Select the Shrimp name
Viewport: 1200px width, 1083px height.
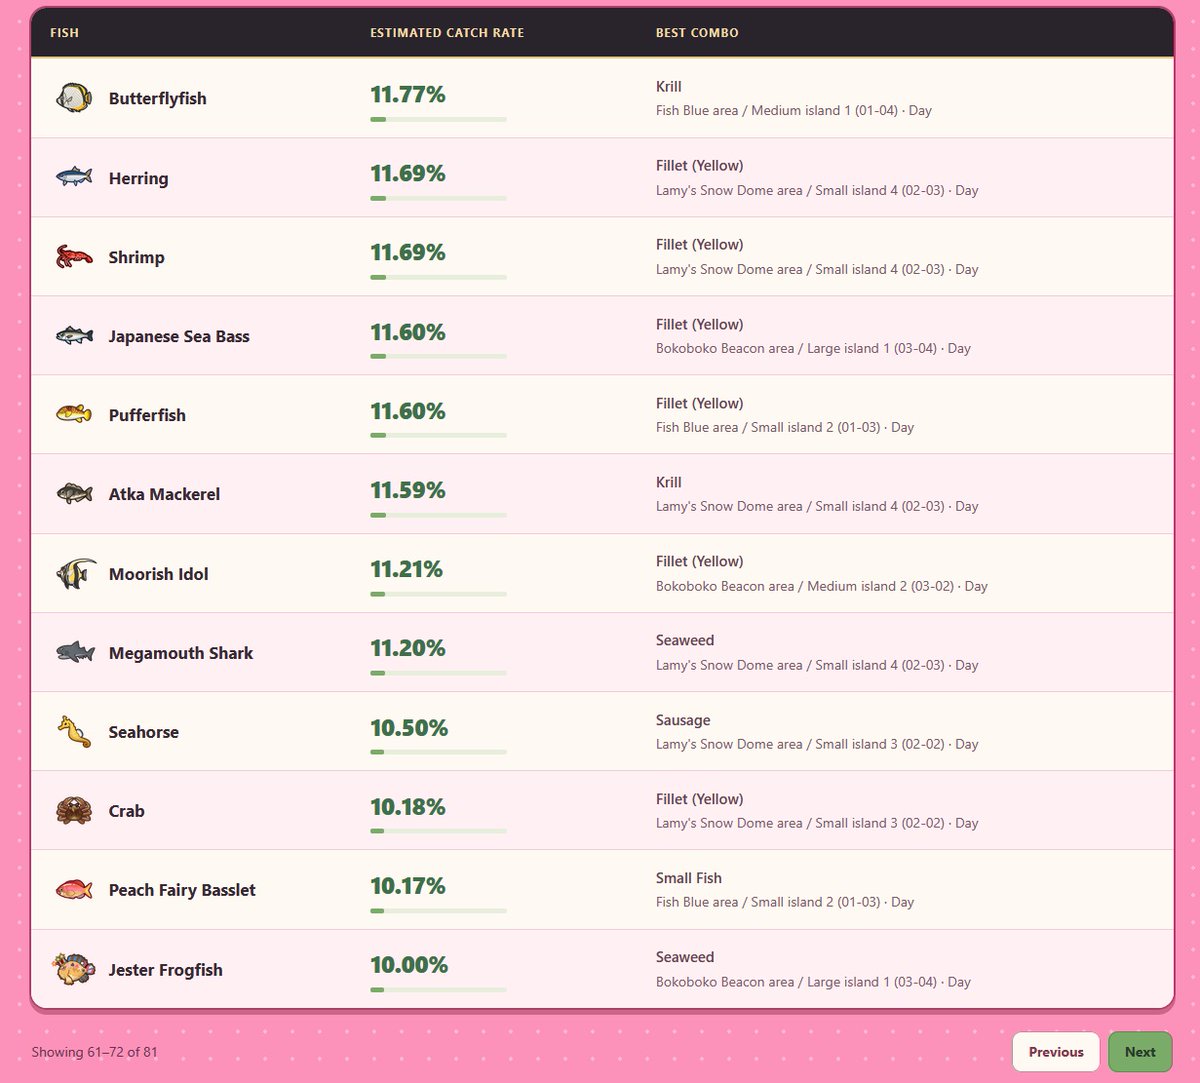(136, 257)
